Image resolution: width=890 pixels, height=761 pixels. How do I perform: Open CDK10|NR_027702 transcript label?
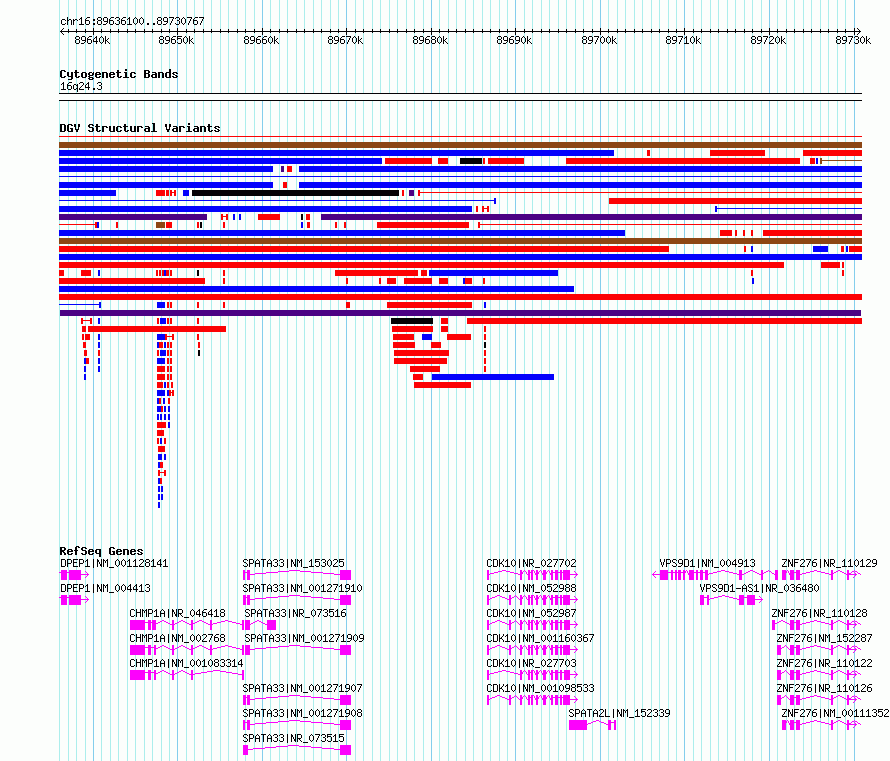[531, 564]
